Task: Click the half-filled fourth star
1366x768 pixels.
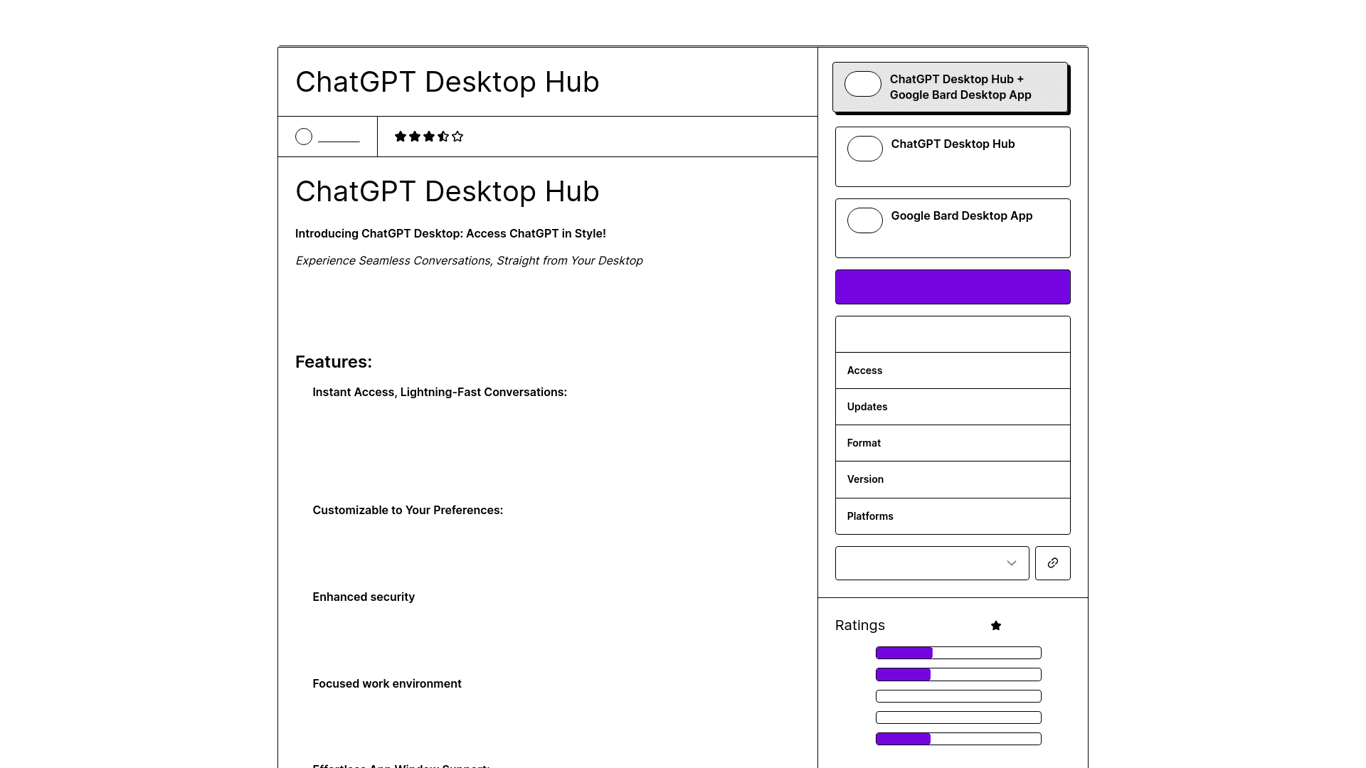Action: 443,136
